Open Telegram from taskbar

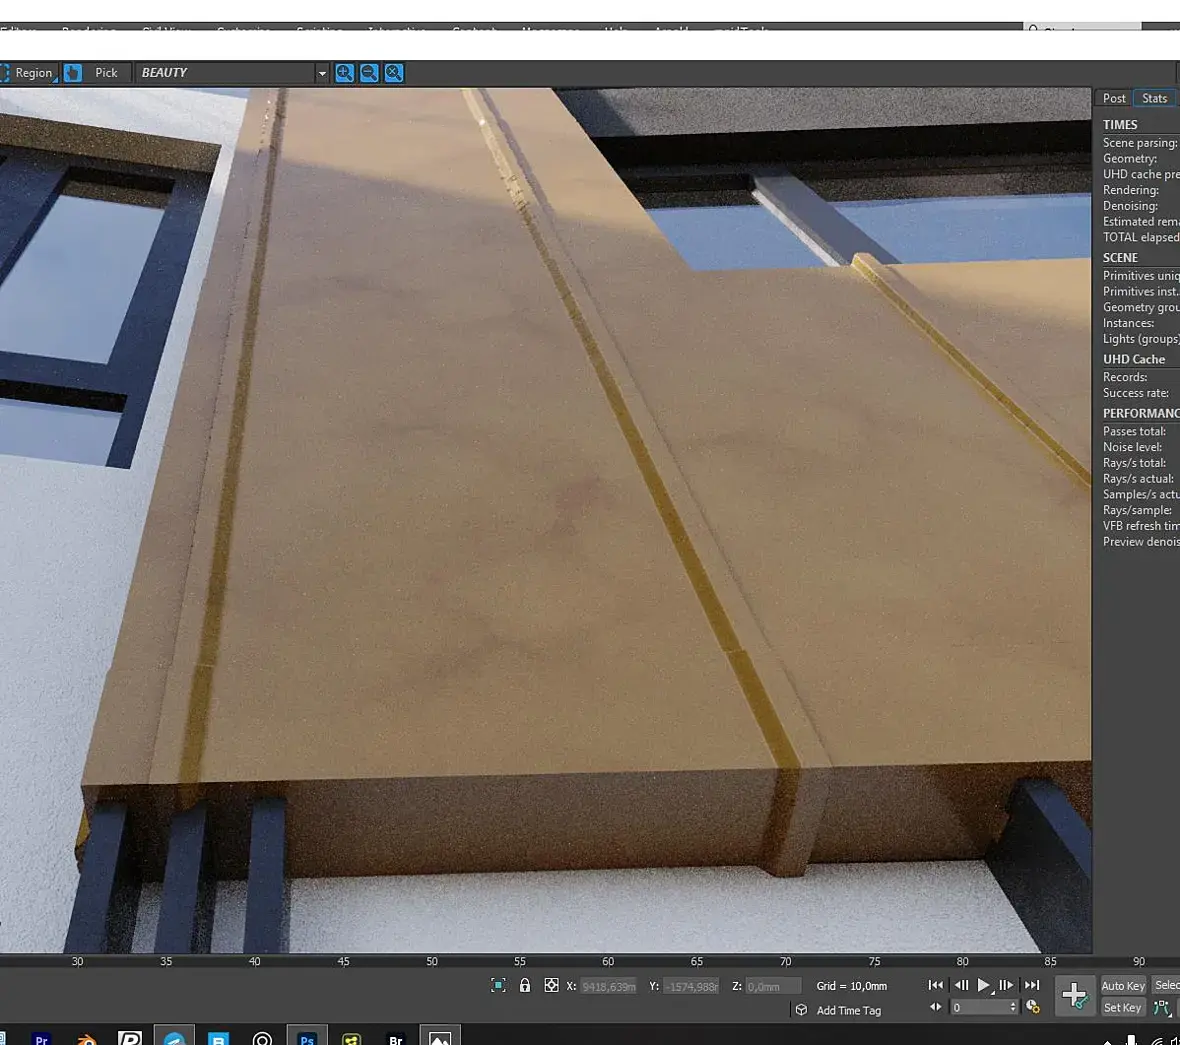[x=174, y=1037]
